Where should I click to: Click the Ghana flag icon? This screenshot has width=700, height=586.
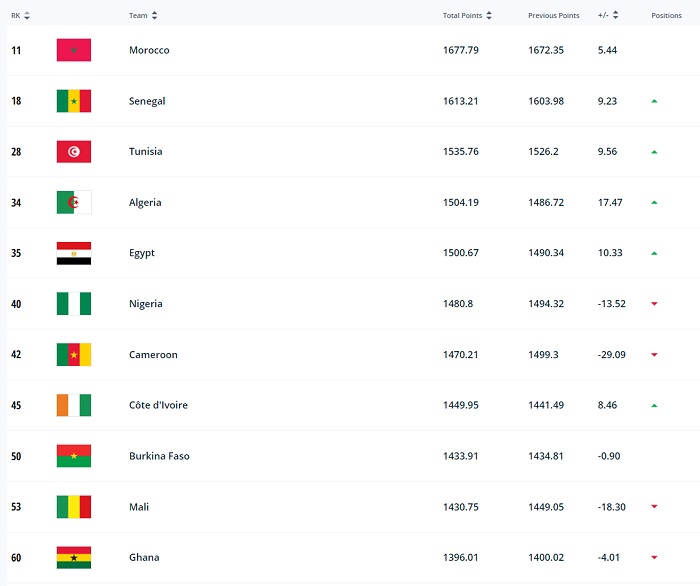click(74, 558)
